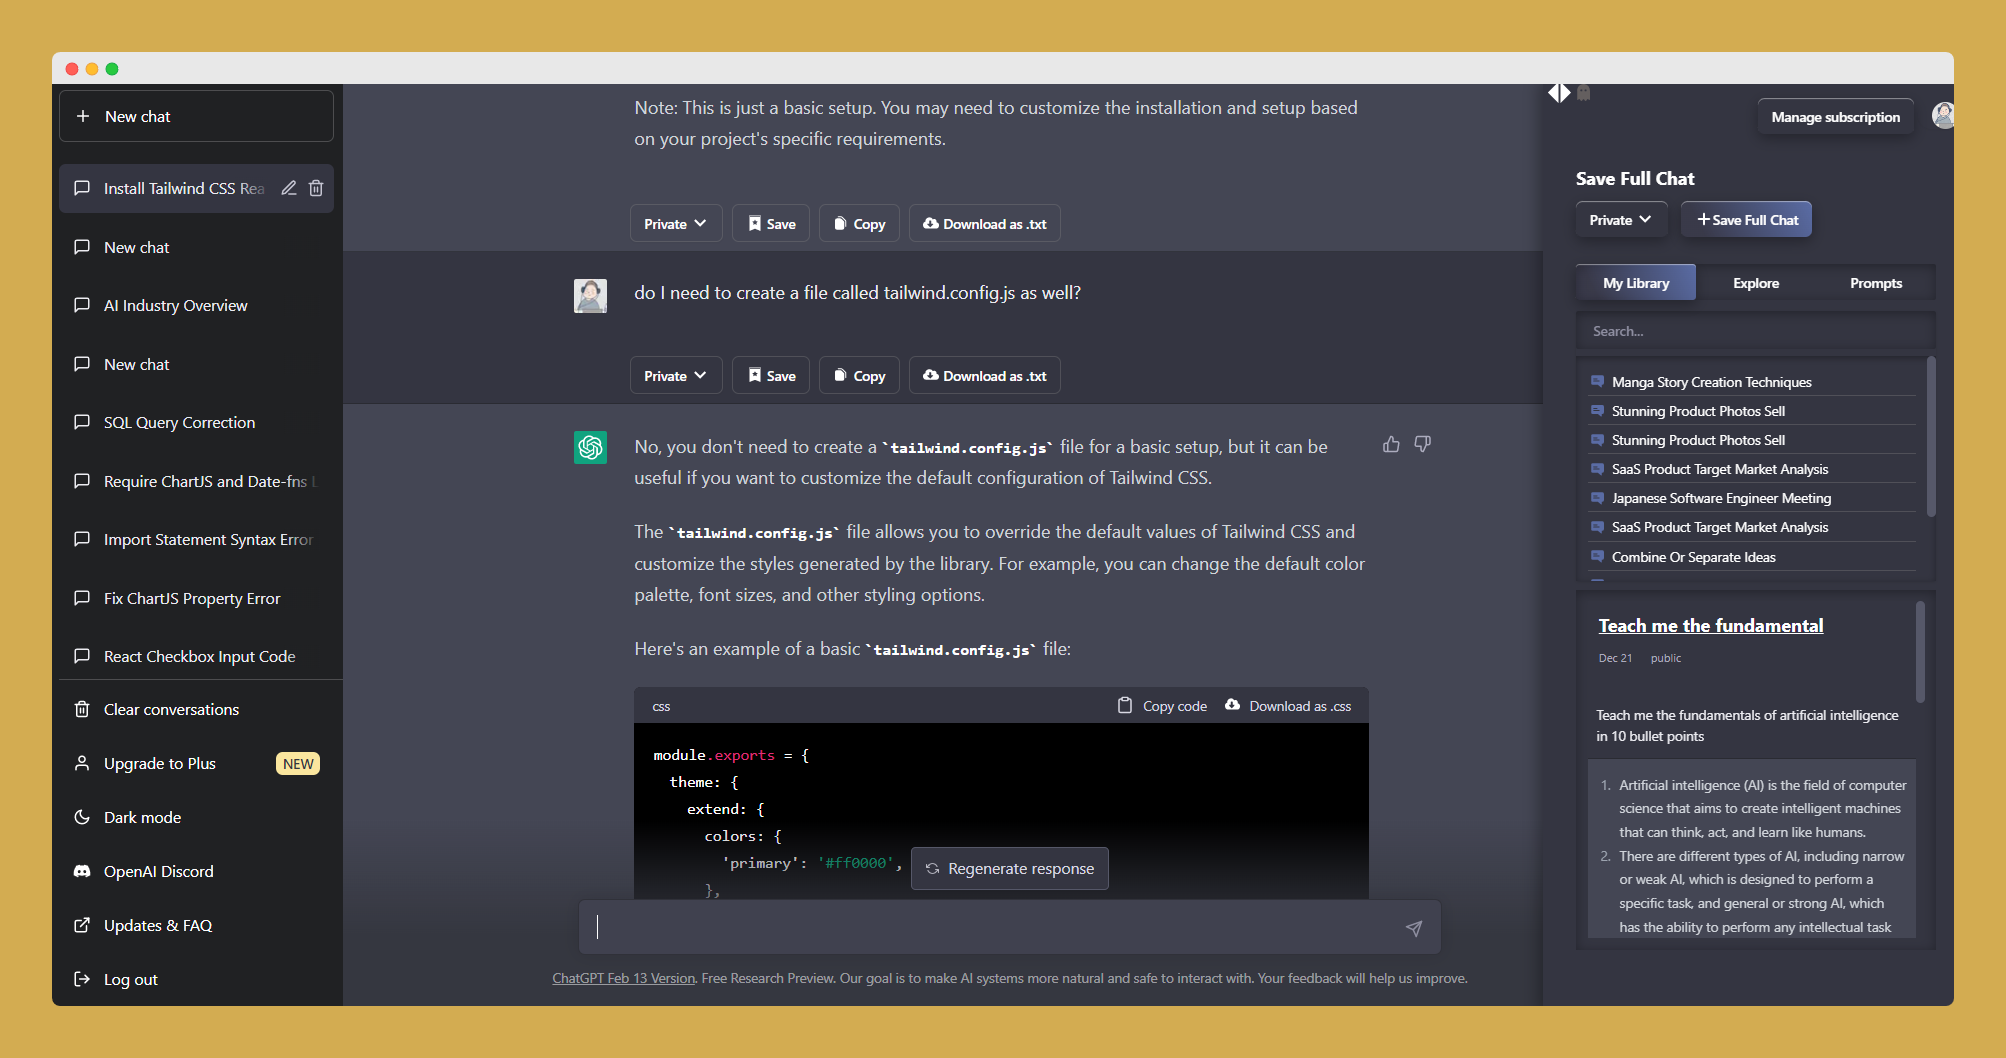Copy the Note message text
The width and height of the screenshot is (2006, 1058).
(860, 224)
